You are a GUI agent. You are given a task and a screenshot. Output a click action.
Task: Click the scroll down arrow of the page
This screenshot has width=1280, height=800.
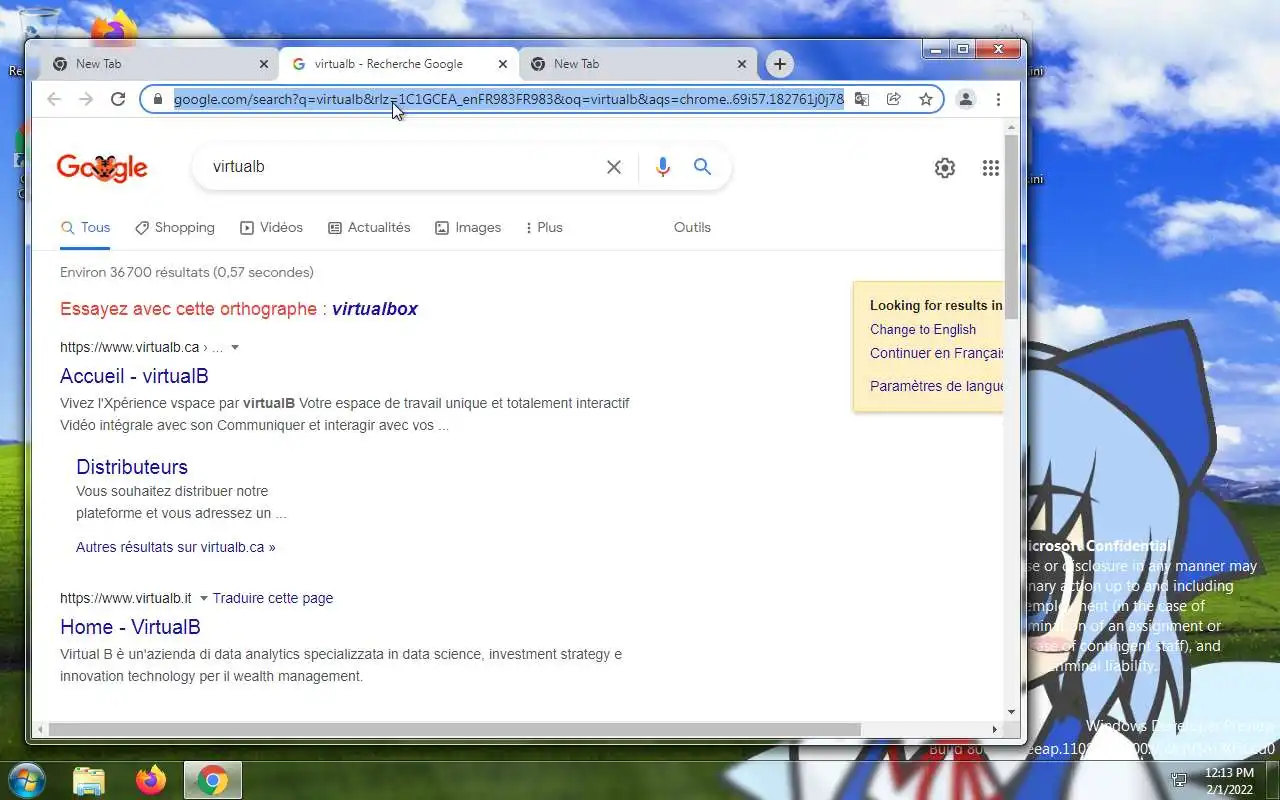1011,712
